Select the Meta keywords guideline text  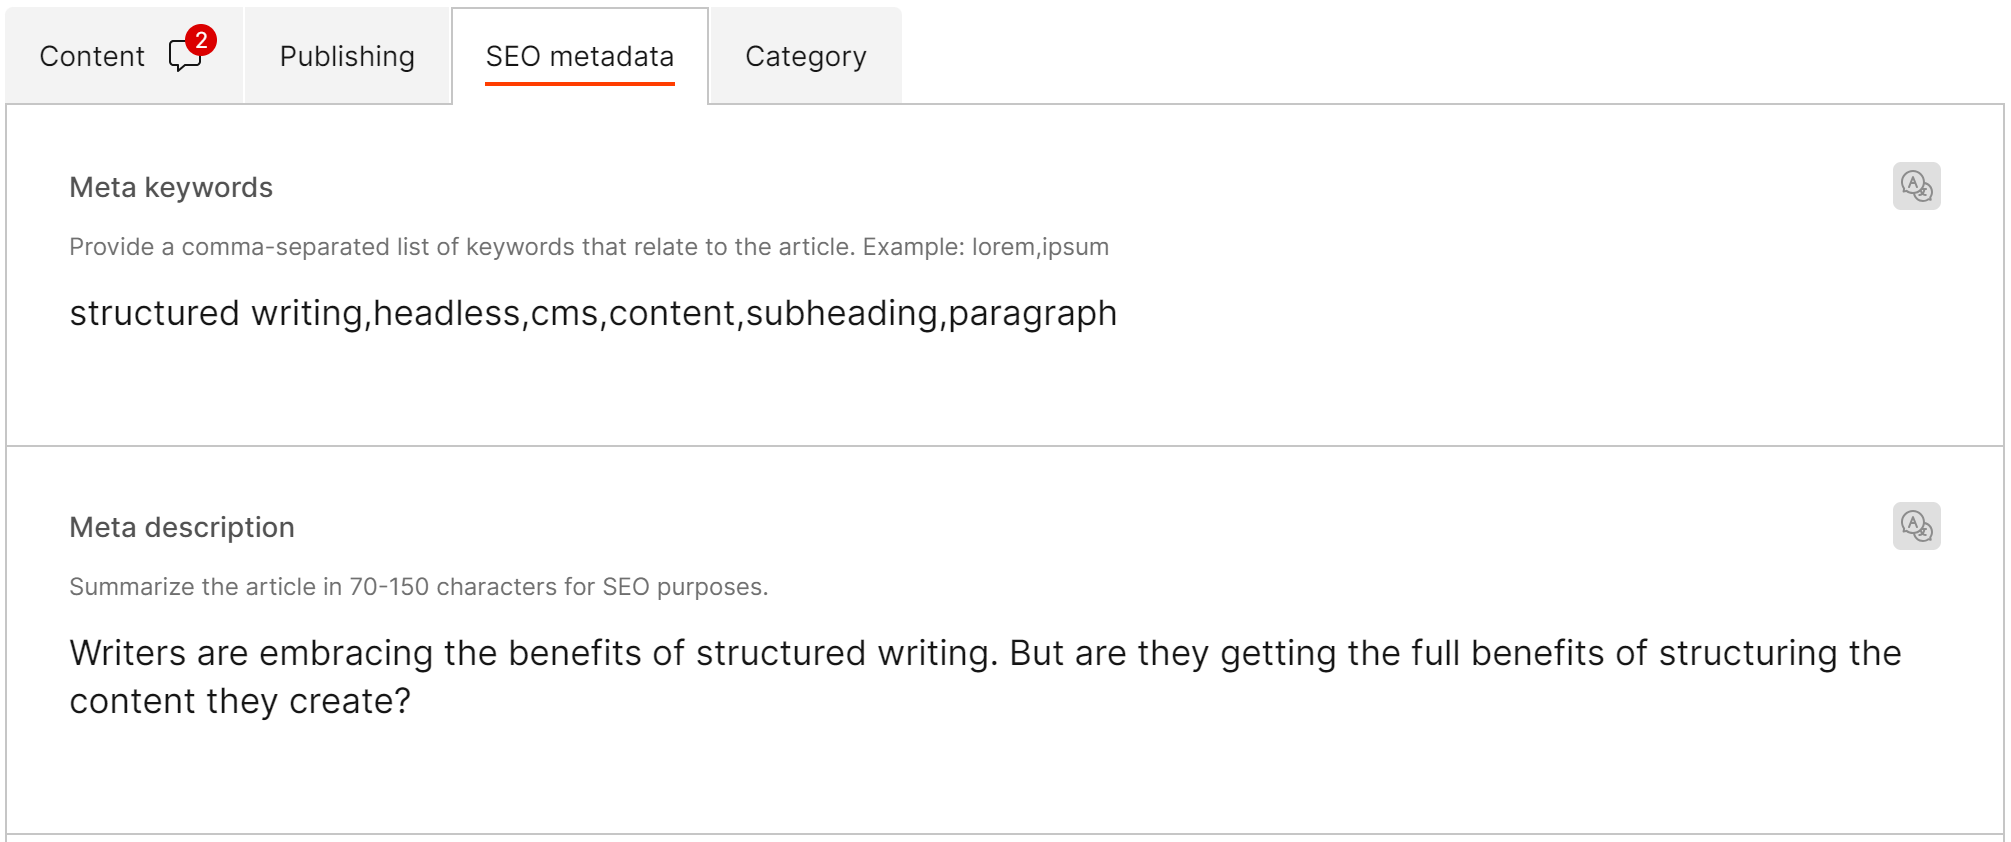(x=588, y=246)
